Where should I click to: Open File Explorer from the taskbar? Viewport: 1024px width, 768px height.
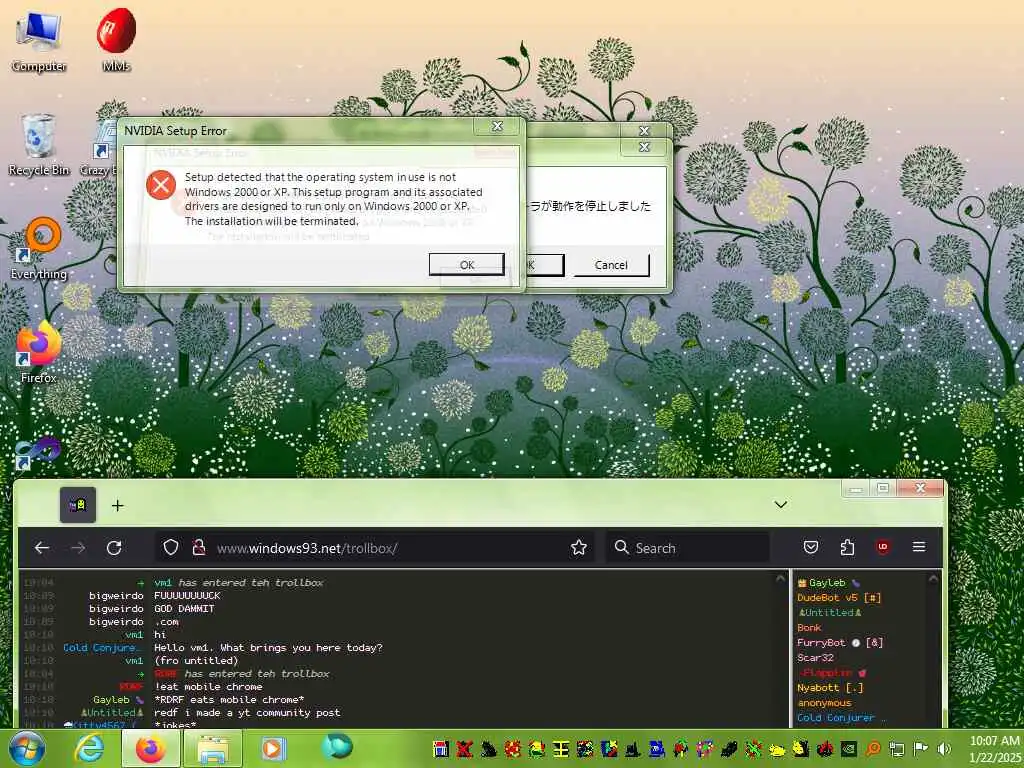[213, 748]
